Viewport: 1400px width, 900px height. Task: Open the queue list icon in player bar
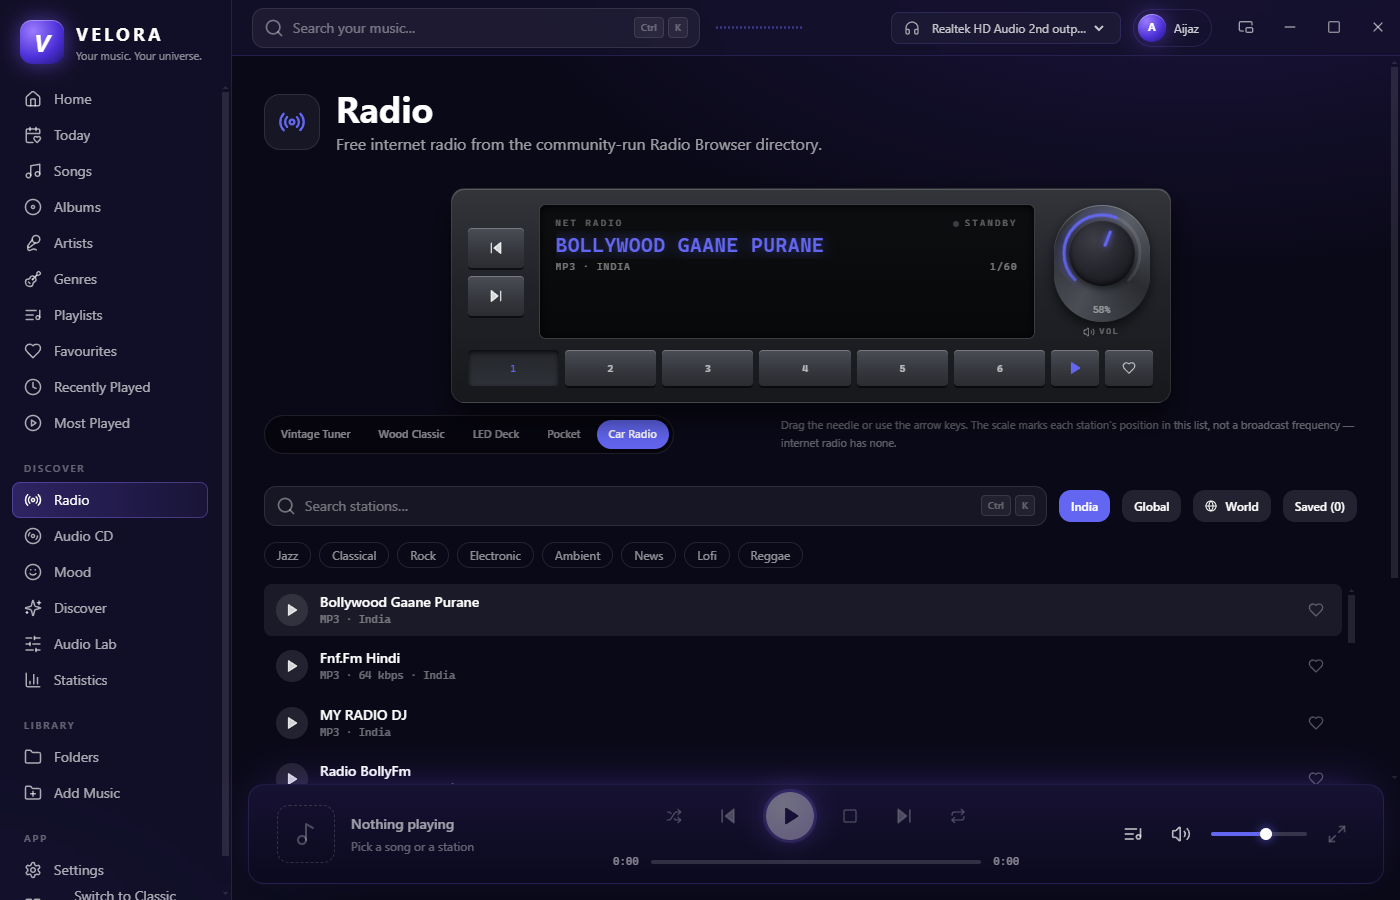pyautogui.click(x=1133, y=834)
